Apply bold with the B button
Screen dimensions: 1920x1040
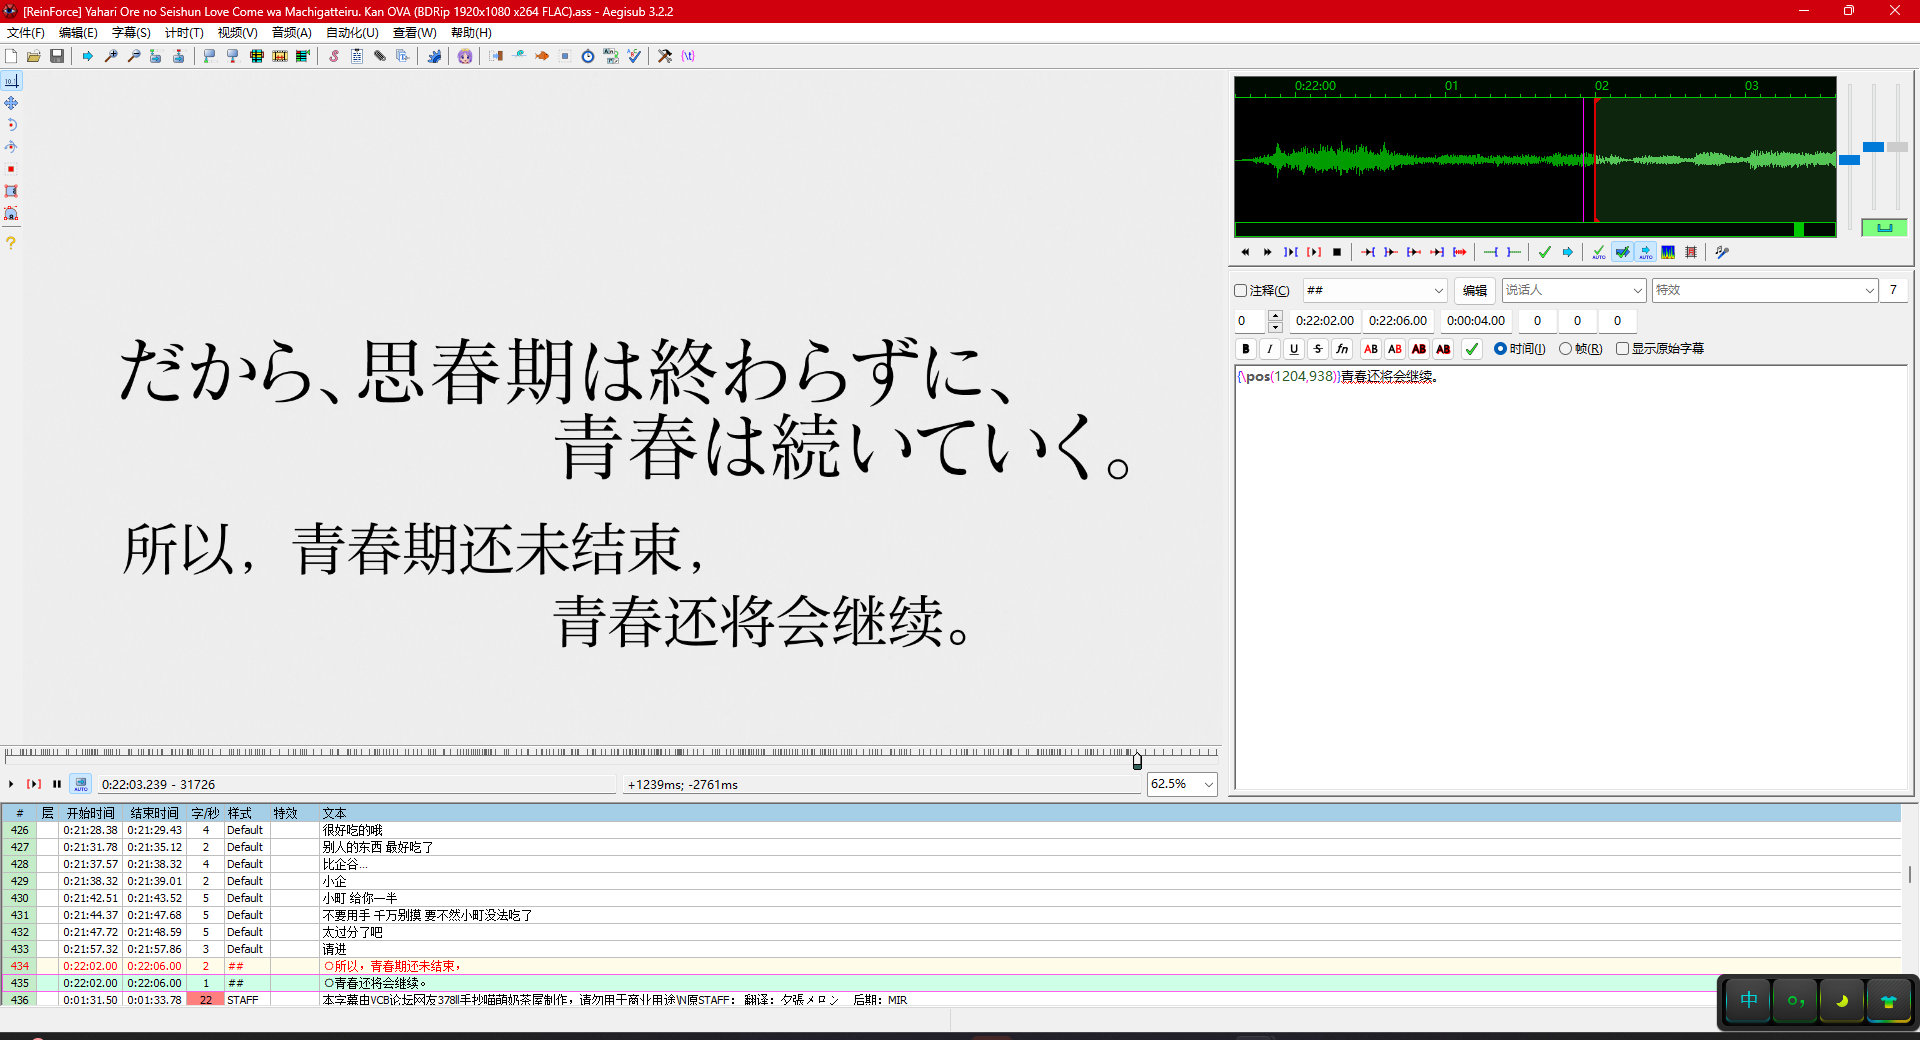[1246, 349]
